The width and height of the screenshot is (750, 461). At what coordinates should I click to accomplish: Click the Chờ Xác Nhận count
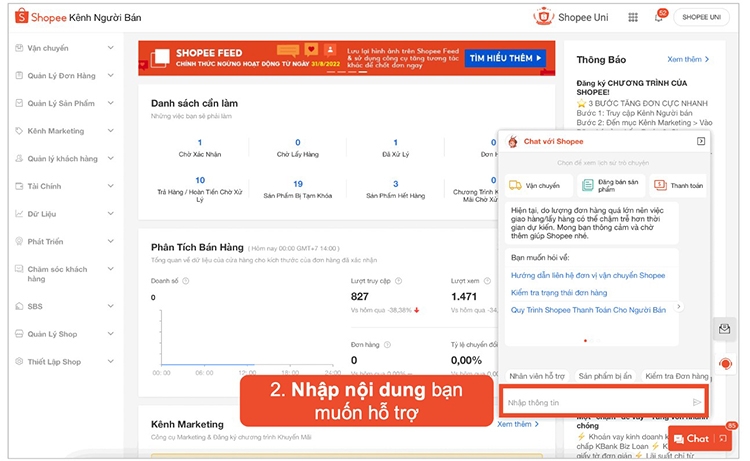200,143
